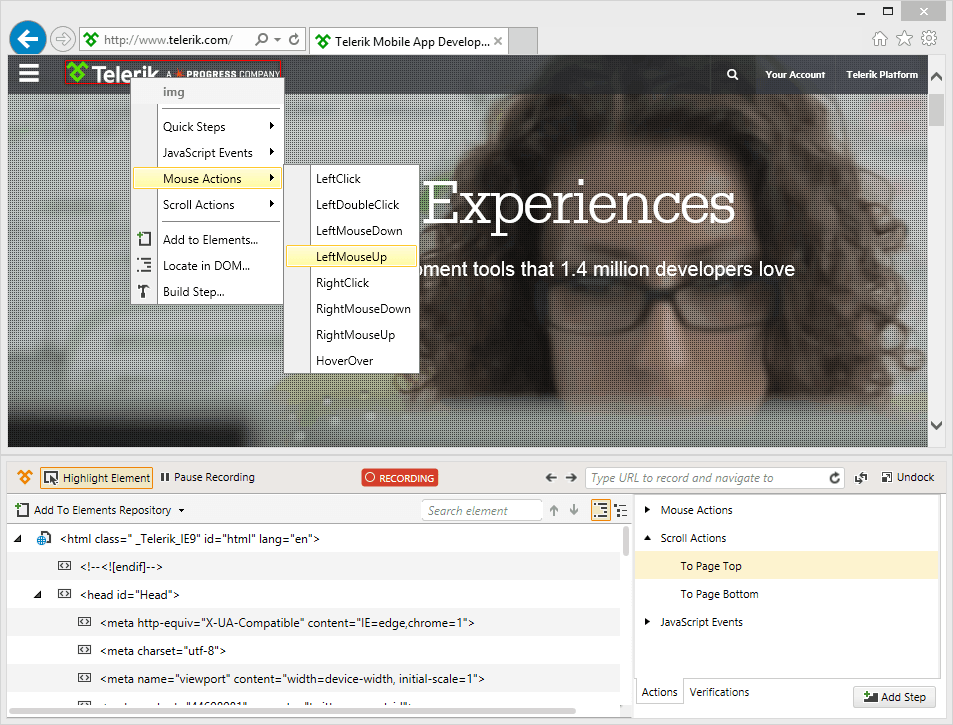Click the Add to Elements icon in context menu
The image size is (953, 725).
pos(144,239)
